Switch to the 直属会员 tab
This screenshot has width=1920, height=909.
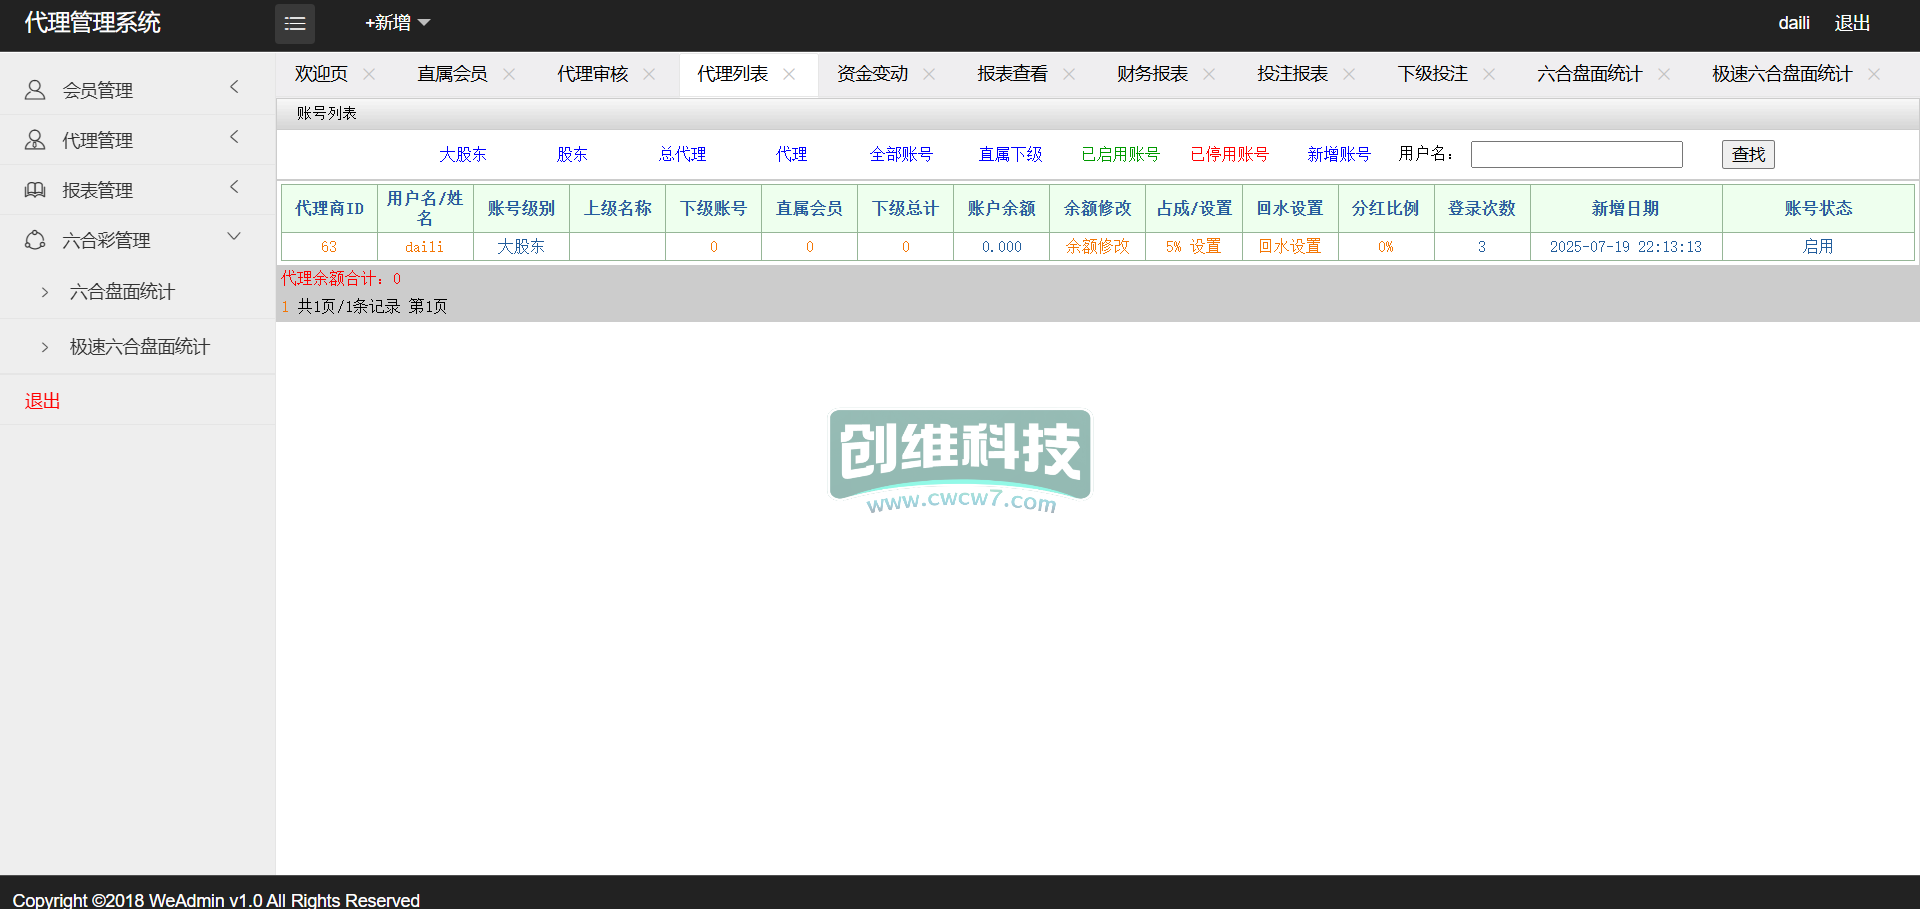click(452, 74)
